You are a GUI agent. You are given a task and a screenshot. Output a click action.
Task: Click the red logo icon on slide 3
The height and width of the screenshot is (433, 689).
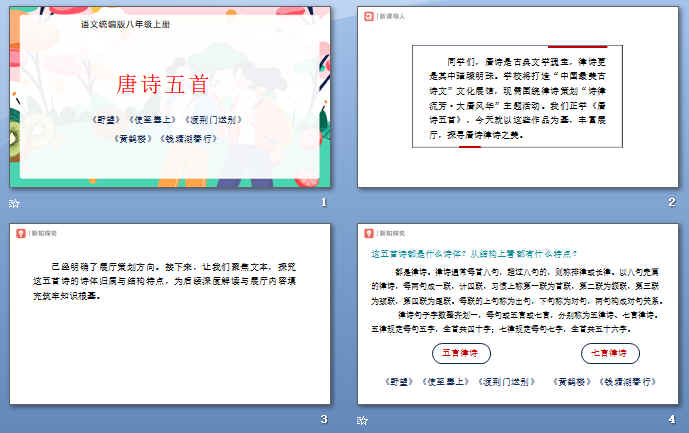click(20, 233)
